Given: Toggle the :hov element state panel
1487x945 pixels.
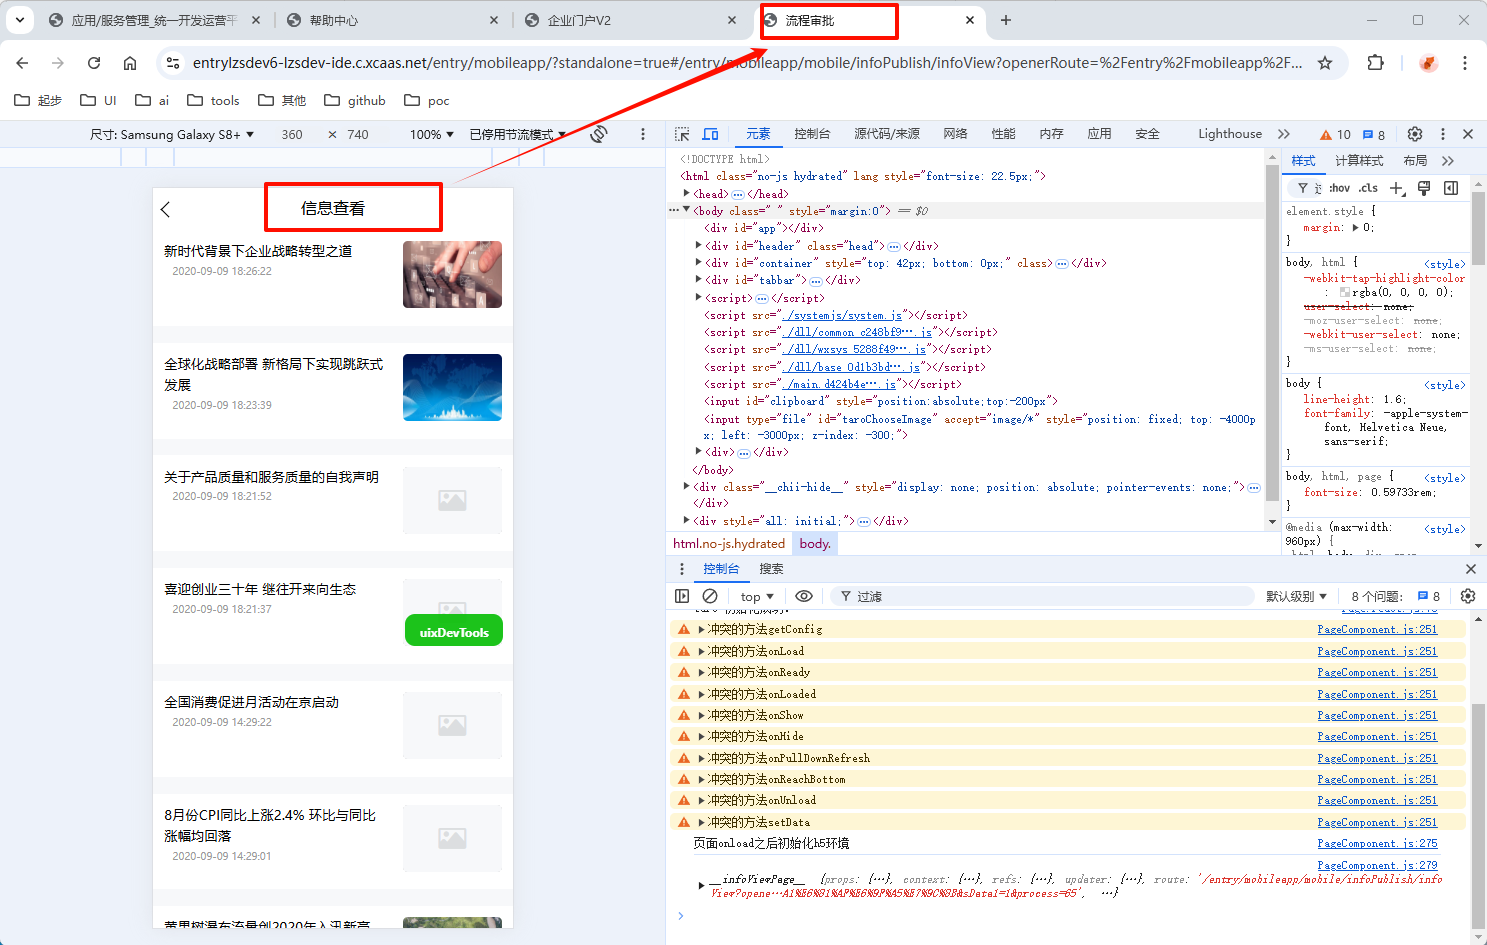Looking at the screenshot, I should coord(1339,188).
